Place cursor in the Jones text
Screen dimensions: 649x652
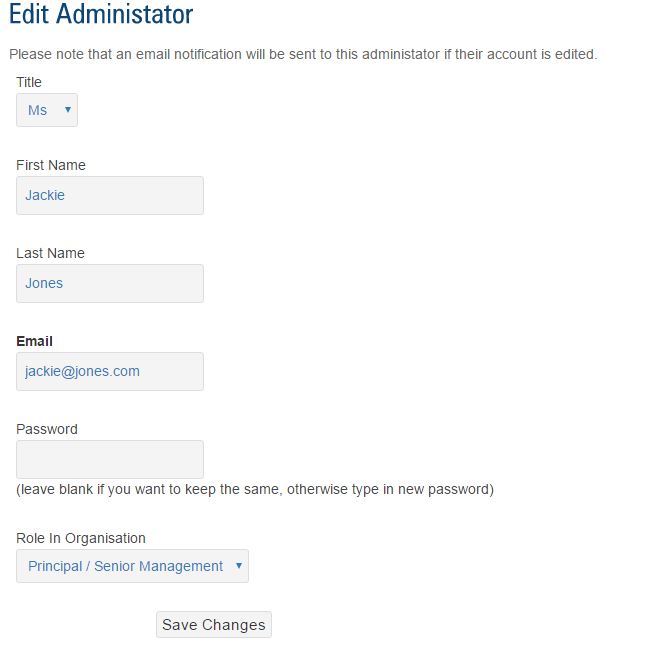(44, 283)
